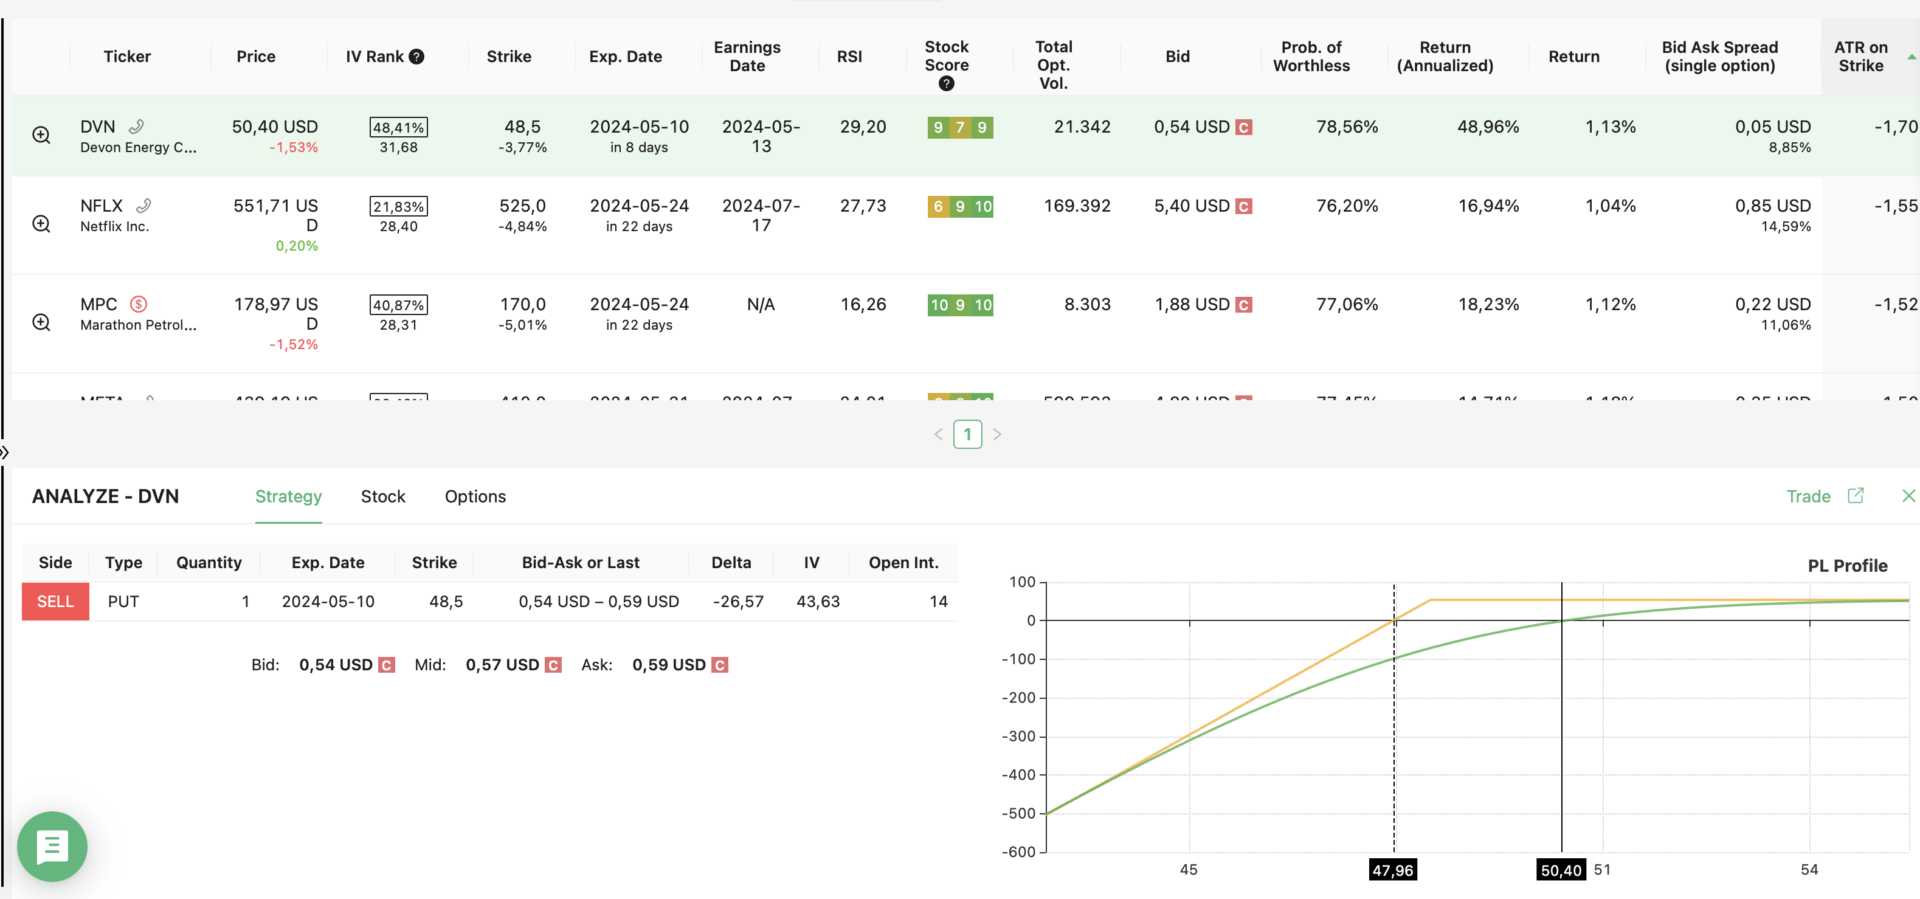Click the link icon beside DVN ticker
Screen dimensions: 1920x899
point(137,126)
